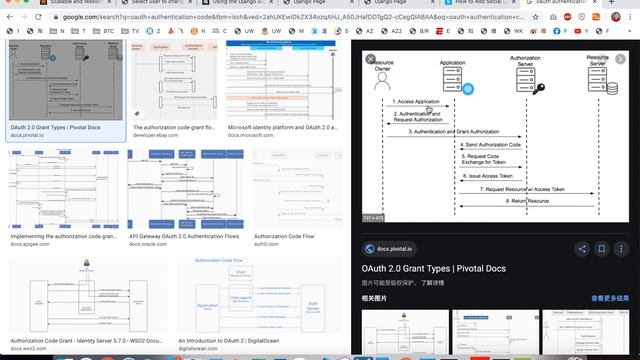Share the previewed image
This screenshot has width=640, height=360.
(x=582, y=249)
